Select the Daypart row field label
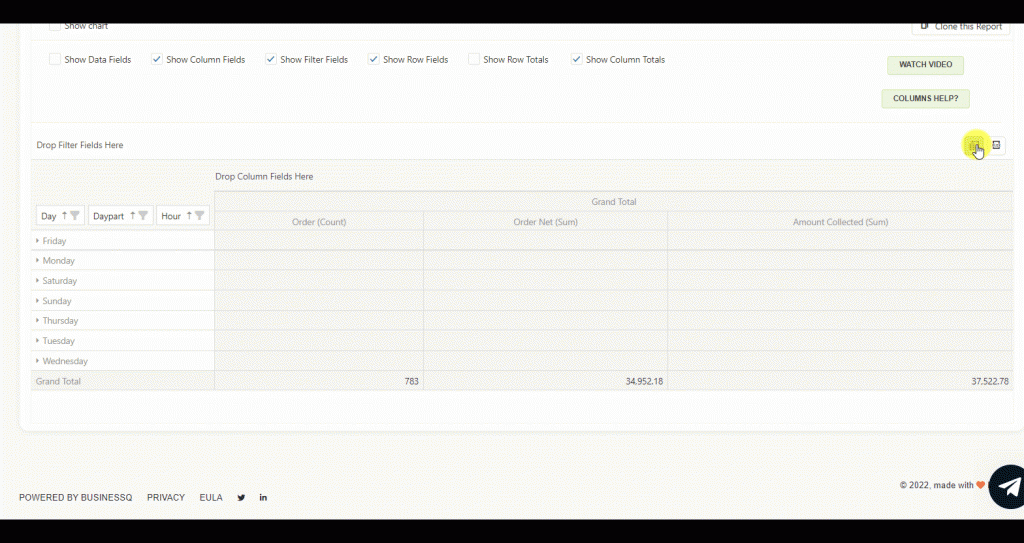 click(x=108, y=216)
